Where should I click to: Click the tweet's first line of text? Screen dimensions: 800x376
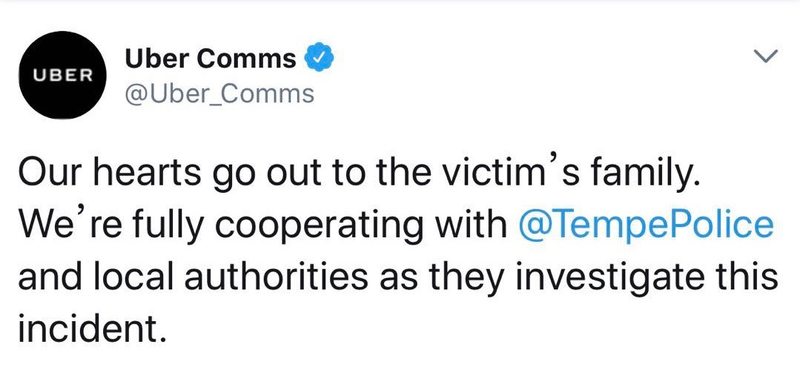[357, 174]
